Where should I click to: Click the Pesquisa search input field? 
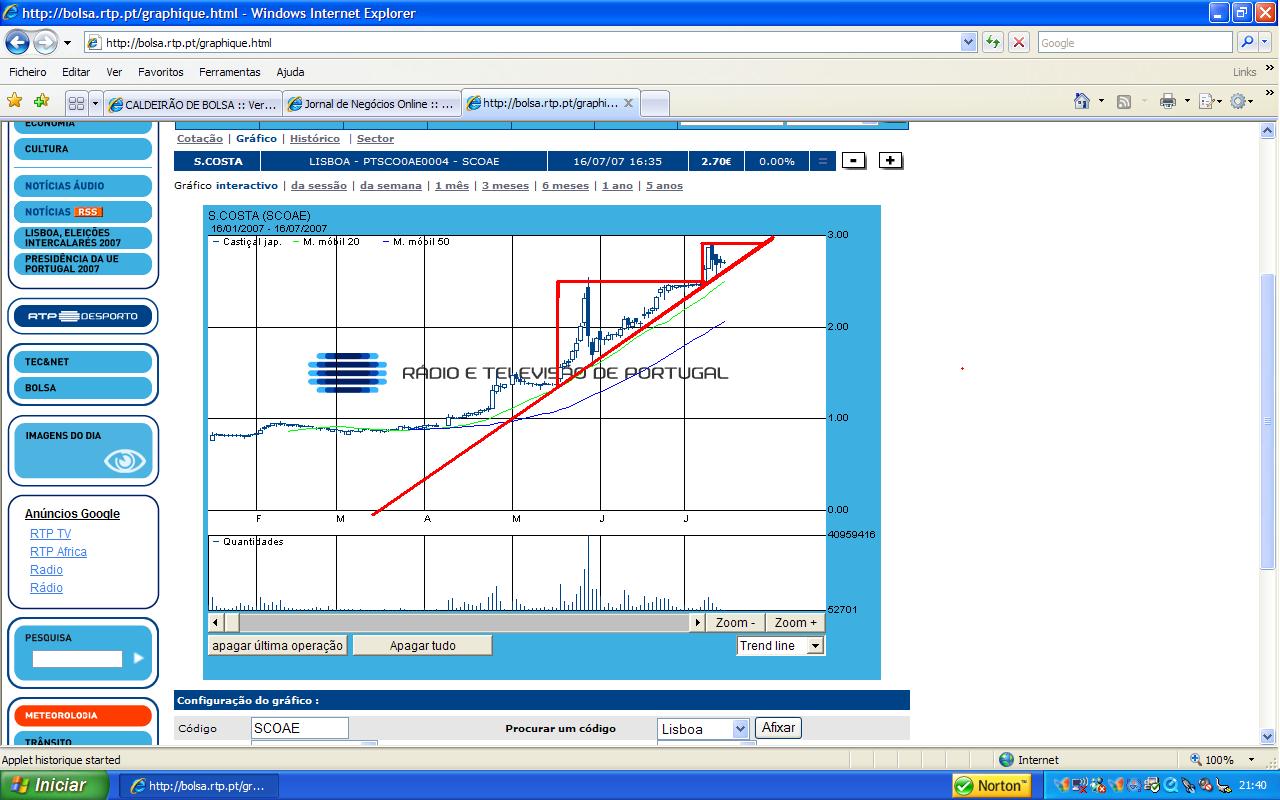77,659
